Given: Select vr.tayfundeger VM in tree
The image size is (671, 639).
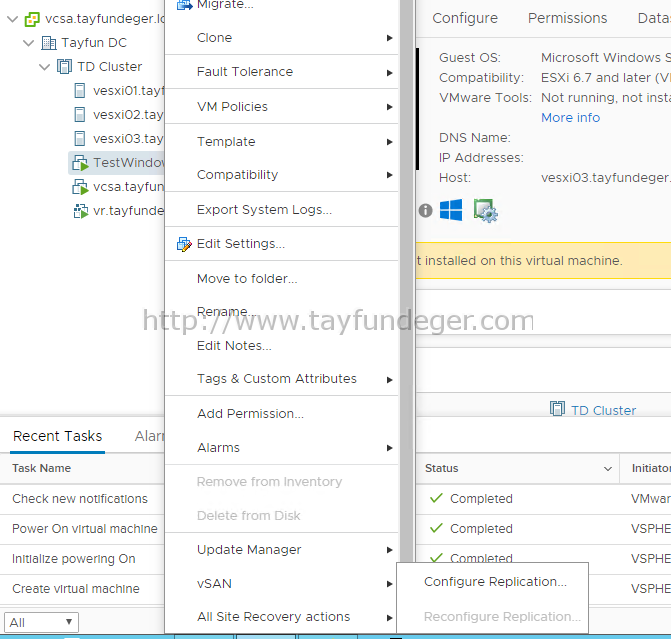Looking at the screenshot, I should click(129, 211).
